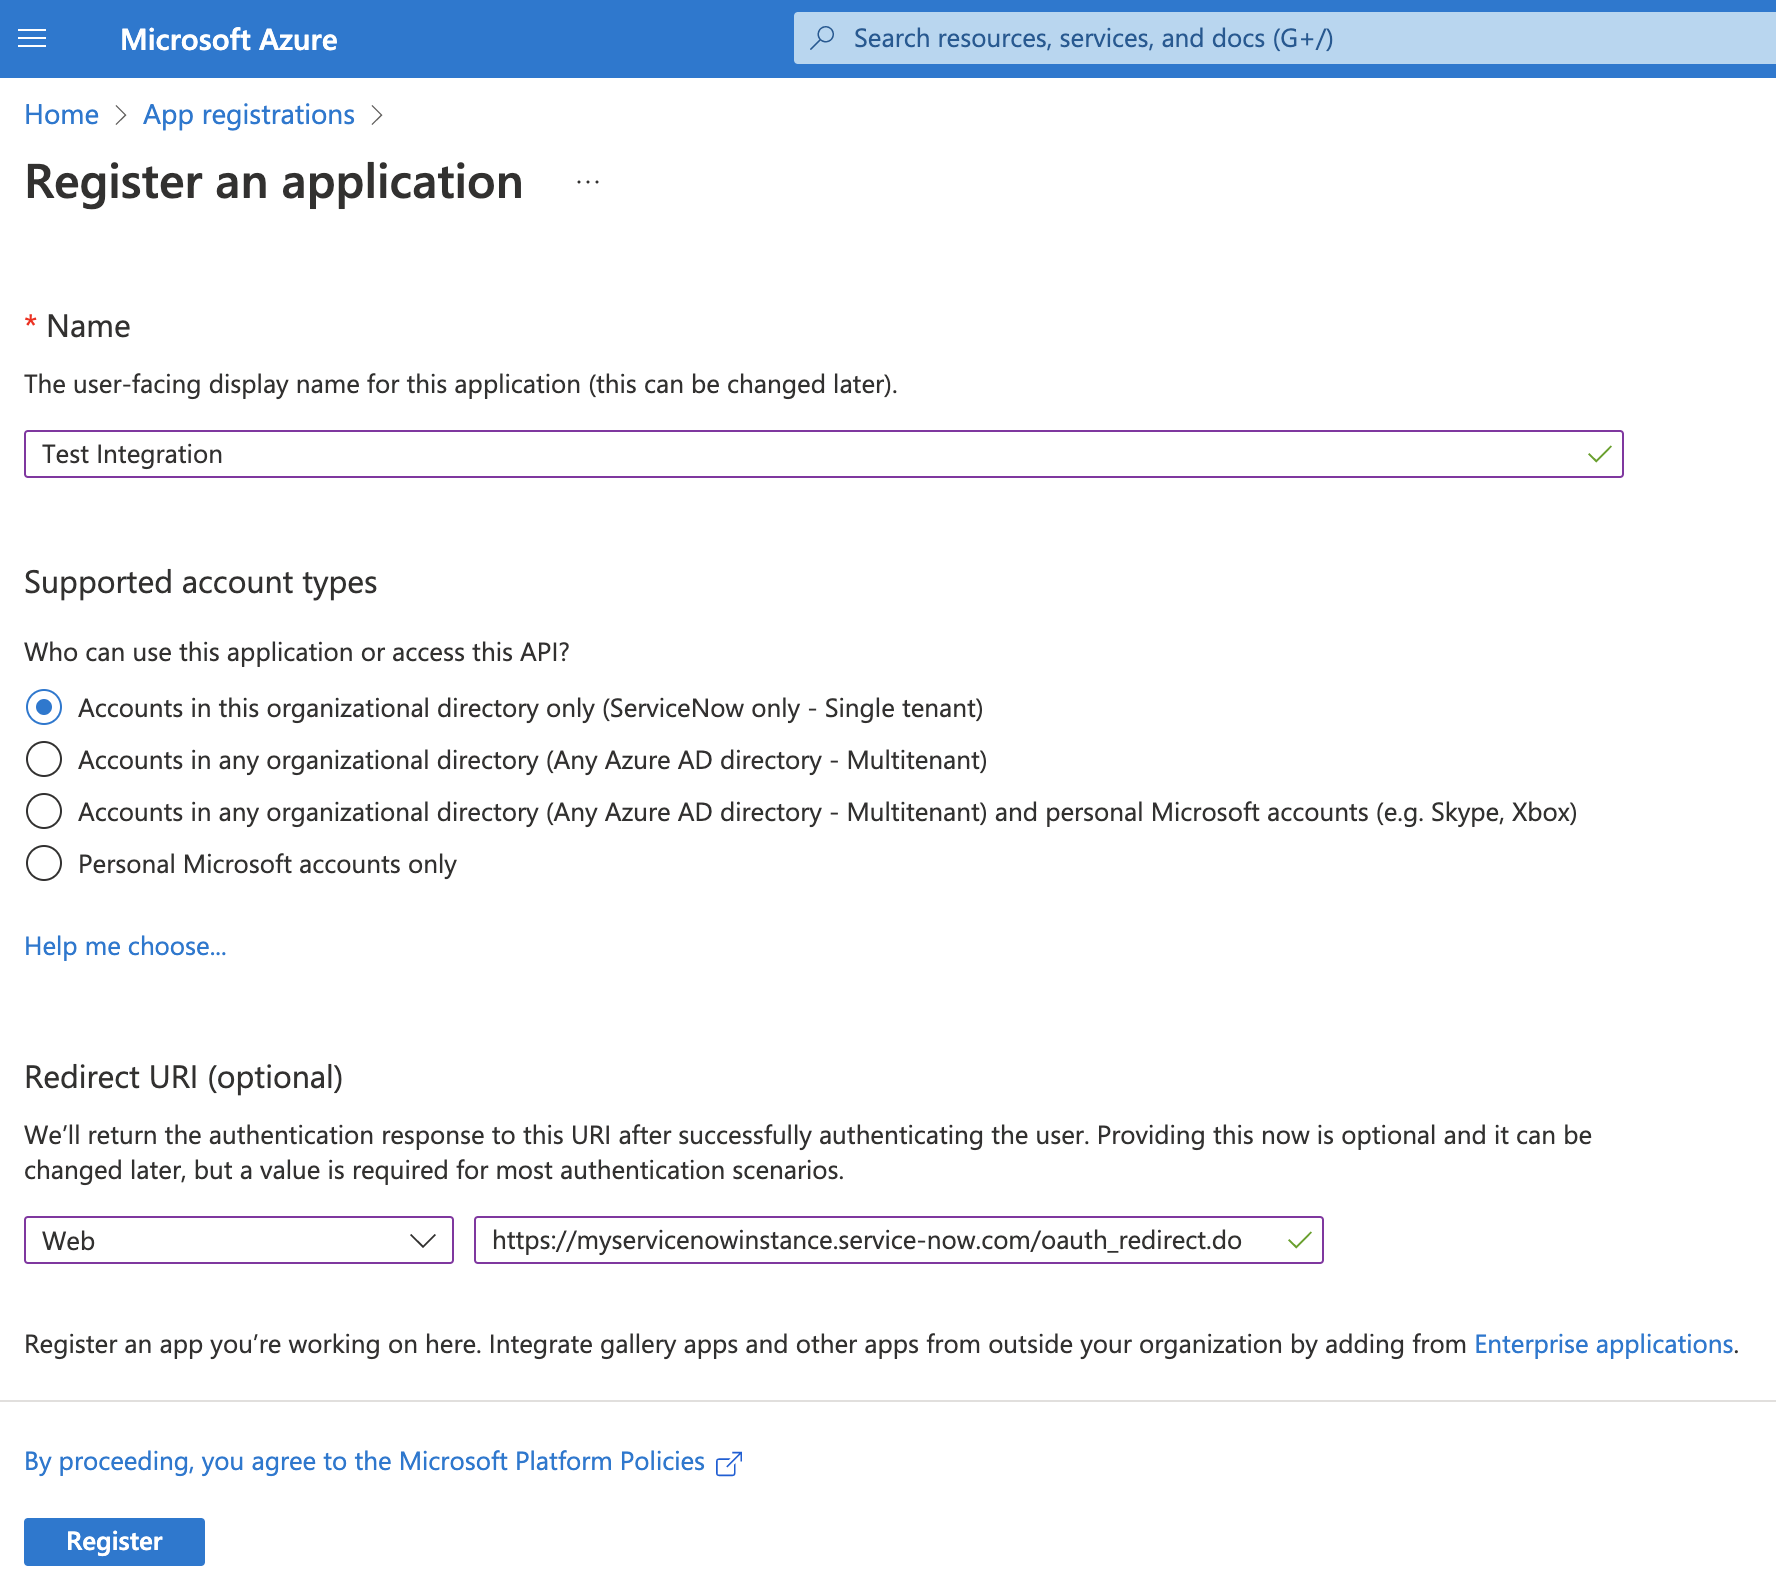Click the search magnifier icon
The width and height of the screenshot is (1776, 1588).
pos(822,38)
